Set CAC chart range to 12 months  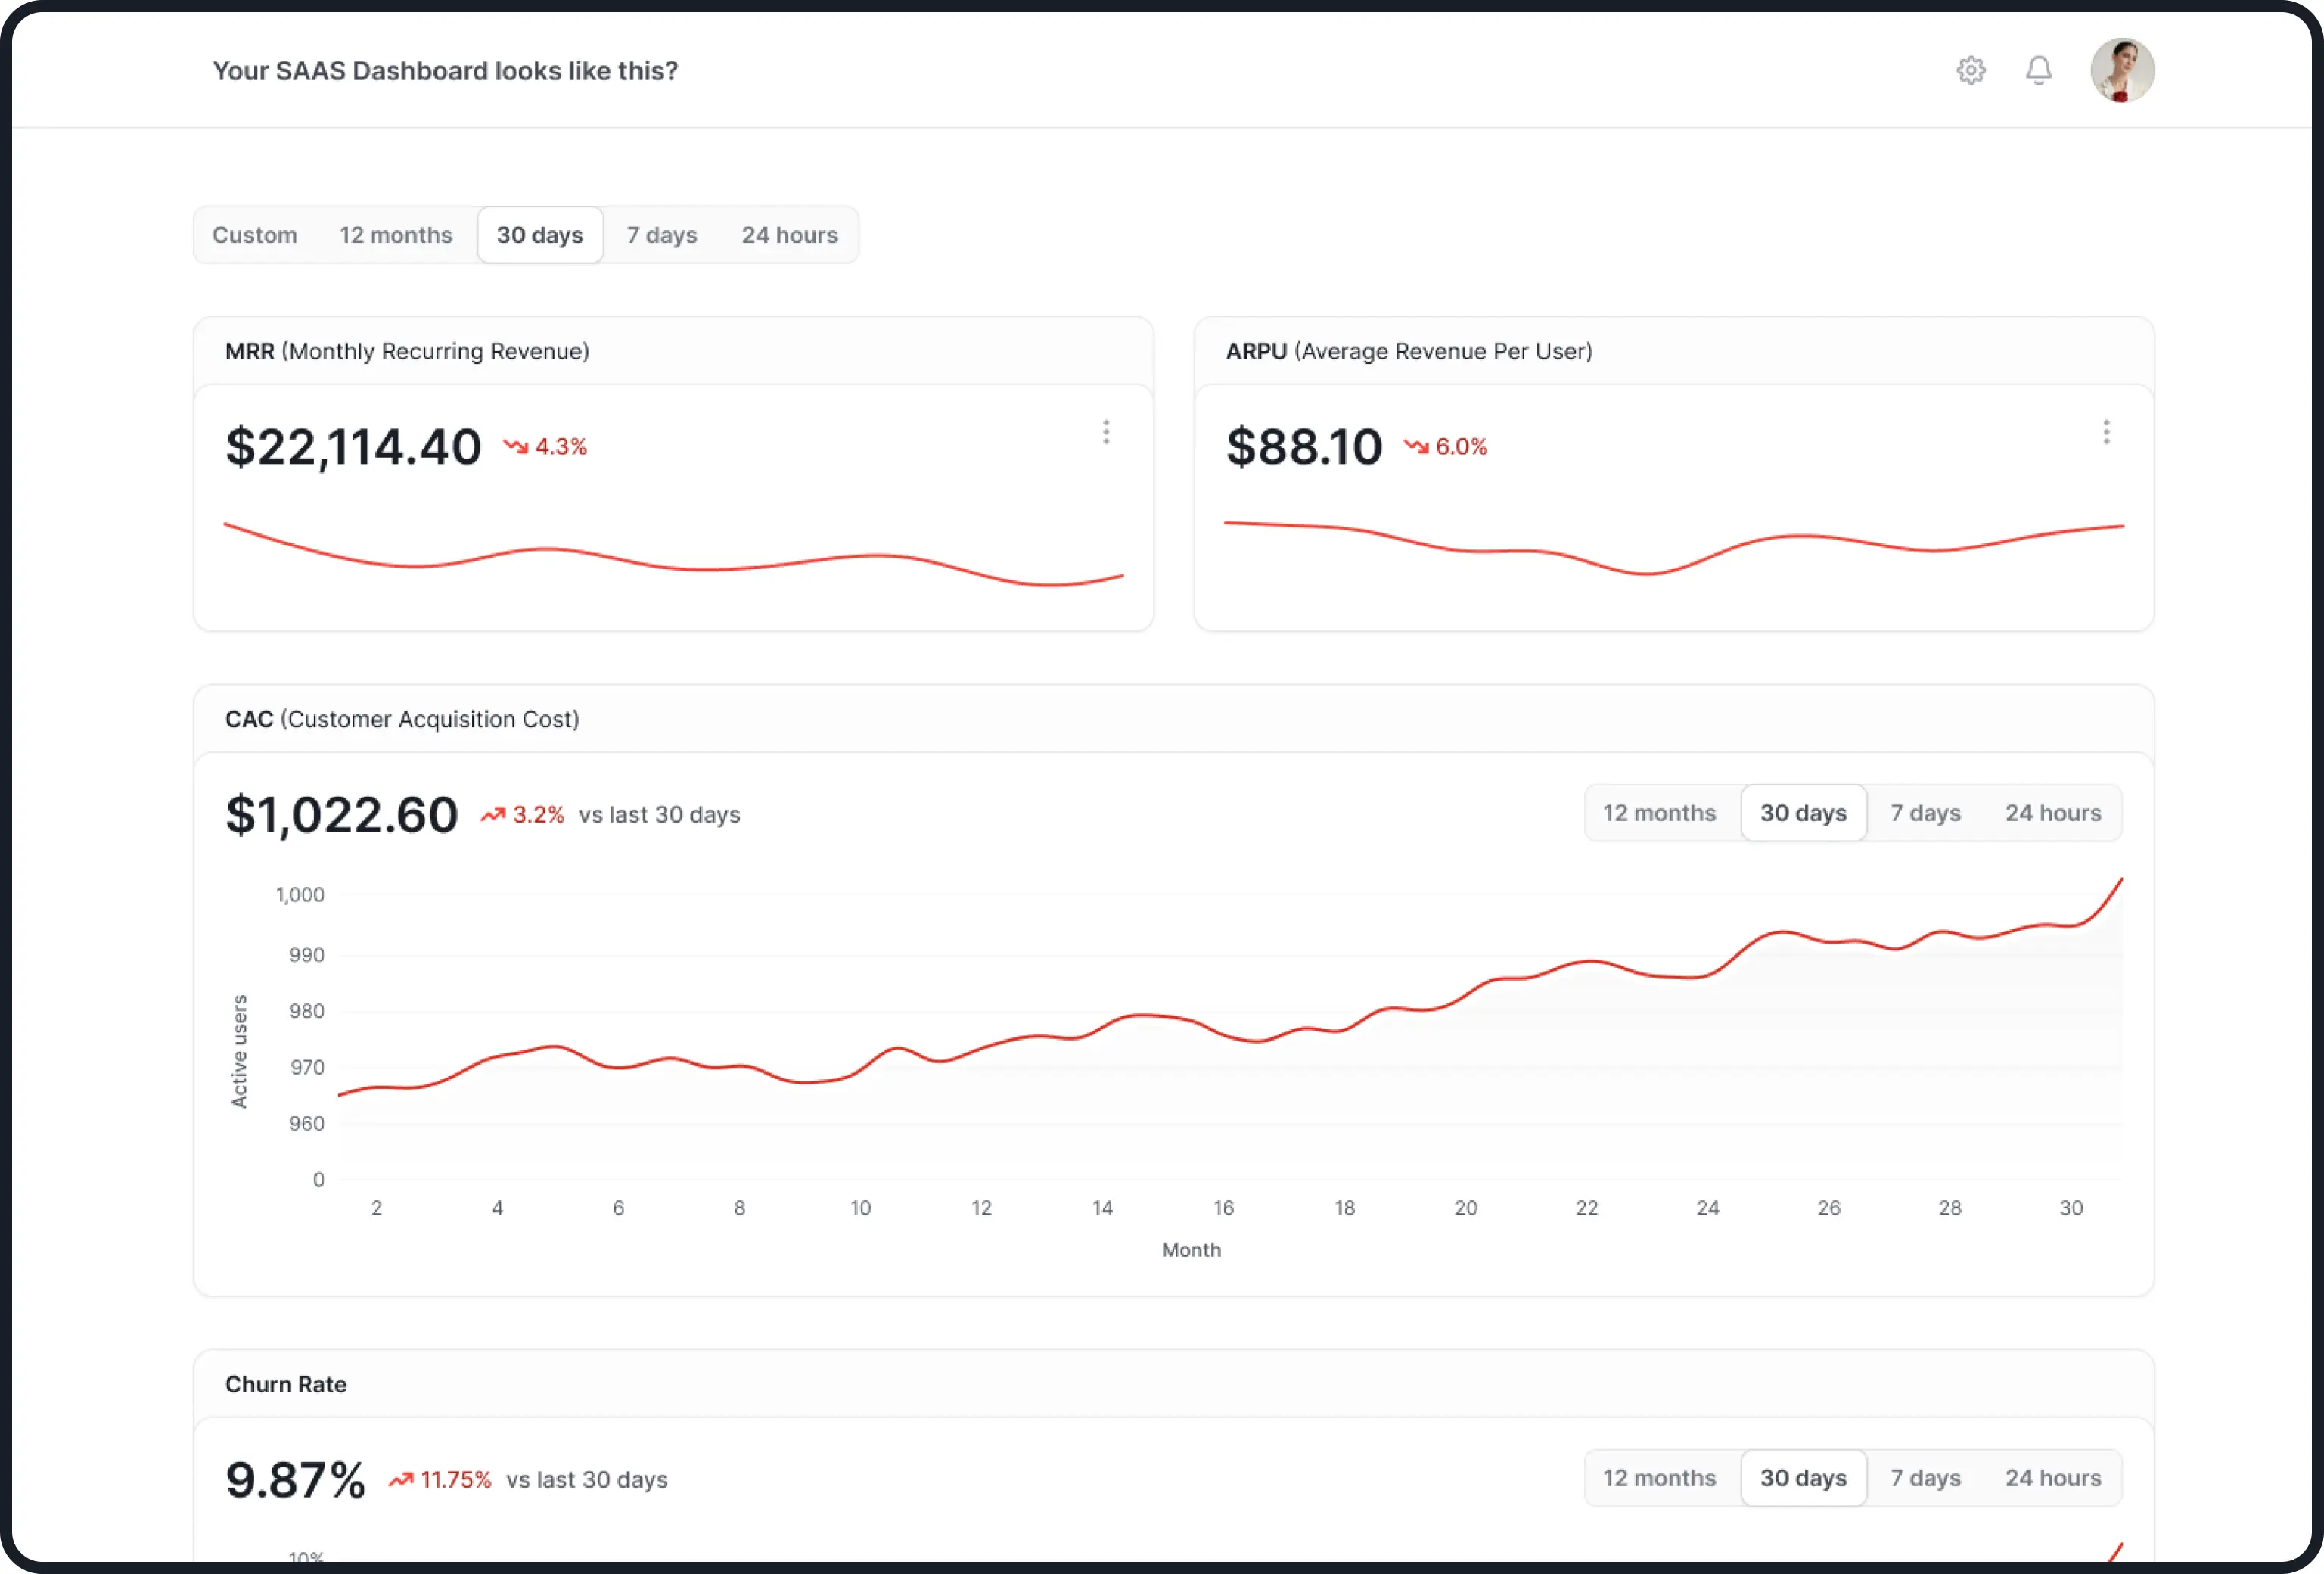click(x=1660, y=813)
